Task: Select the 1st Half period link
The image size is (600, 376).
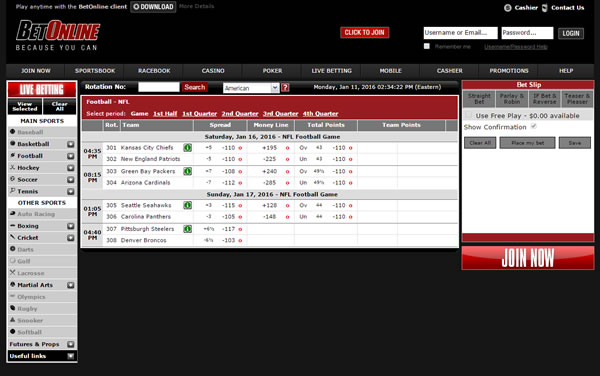Action: (x=165, y=114)
